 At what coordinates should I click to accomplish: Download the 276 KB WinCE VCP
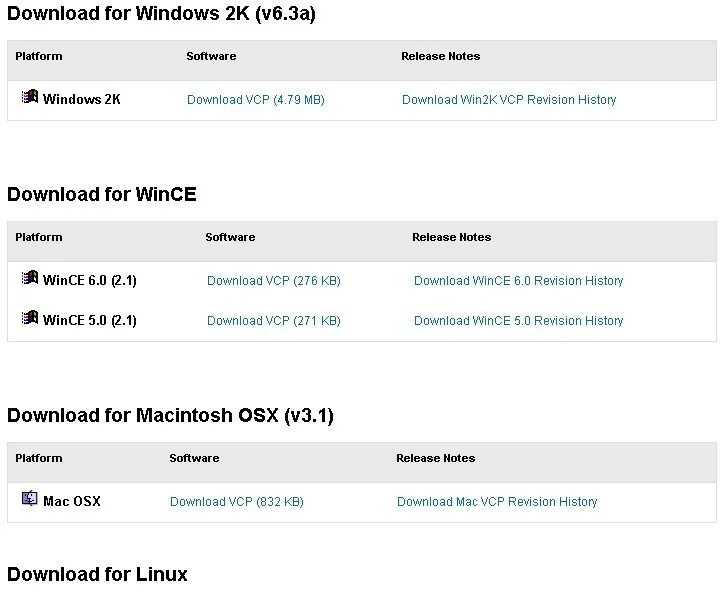tap(273, 281)
